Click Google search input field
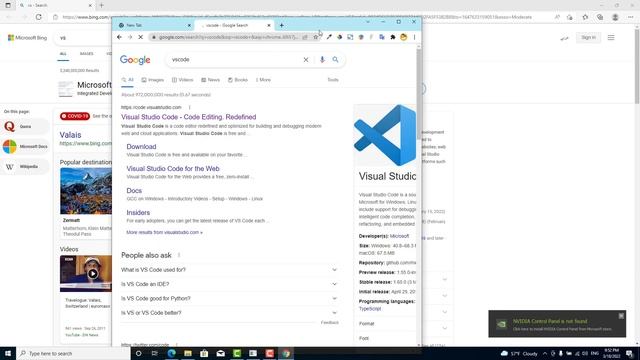The width and height of the screenshot is (640, 360). [x=236, y=60]
